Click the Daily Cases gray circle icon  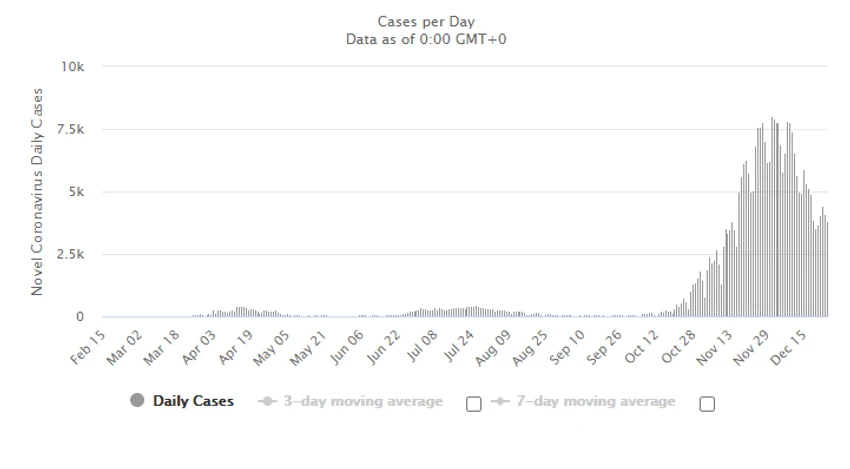point(137,401)
